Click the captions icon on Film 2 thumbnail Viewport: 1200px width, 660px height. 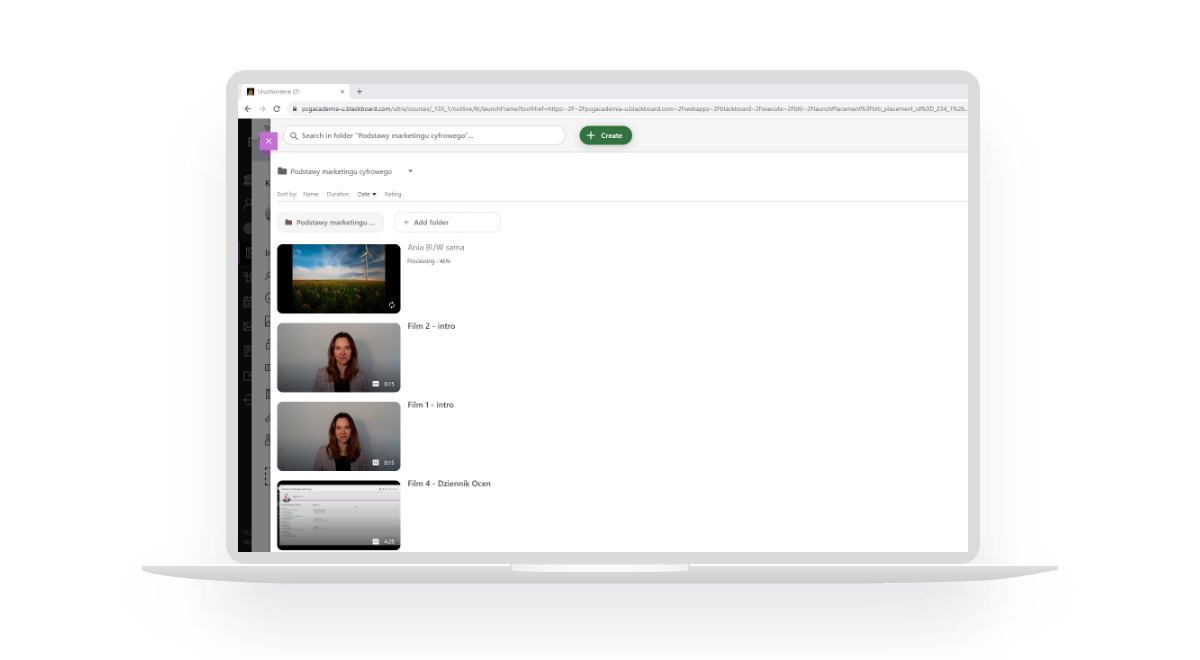click(x=376, y=384)
